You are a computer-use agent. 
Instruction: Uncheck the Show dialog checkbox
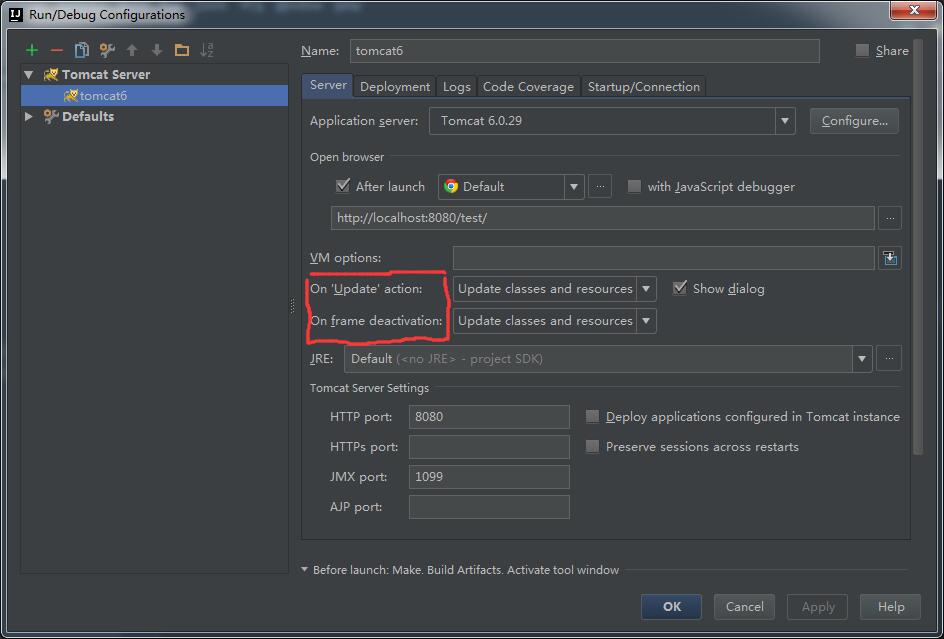(x=680, y=288)
